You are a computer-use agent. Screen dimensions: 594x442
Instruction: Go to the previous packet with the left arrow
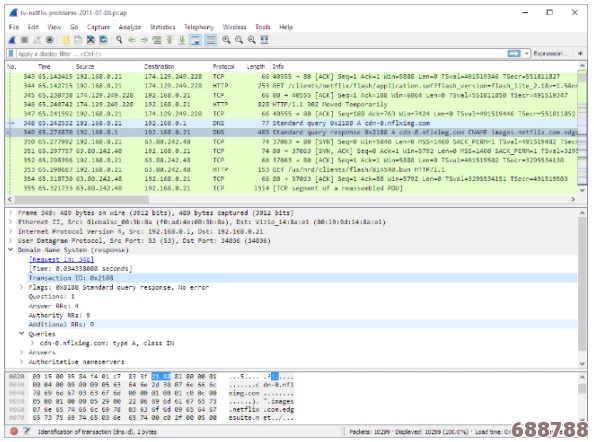pyautogui.click(x=132, y=40)
